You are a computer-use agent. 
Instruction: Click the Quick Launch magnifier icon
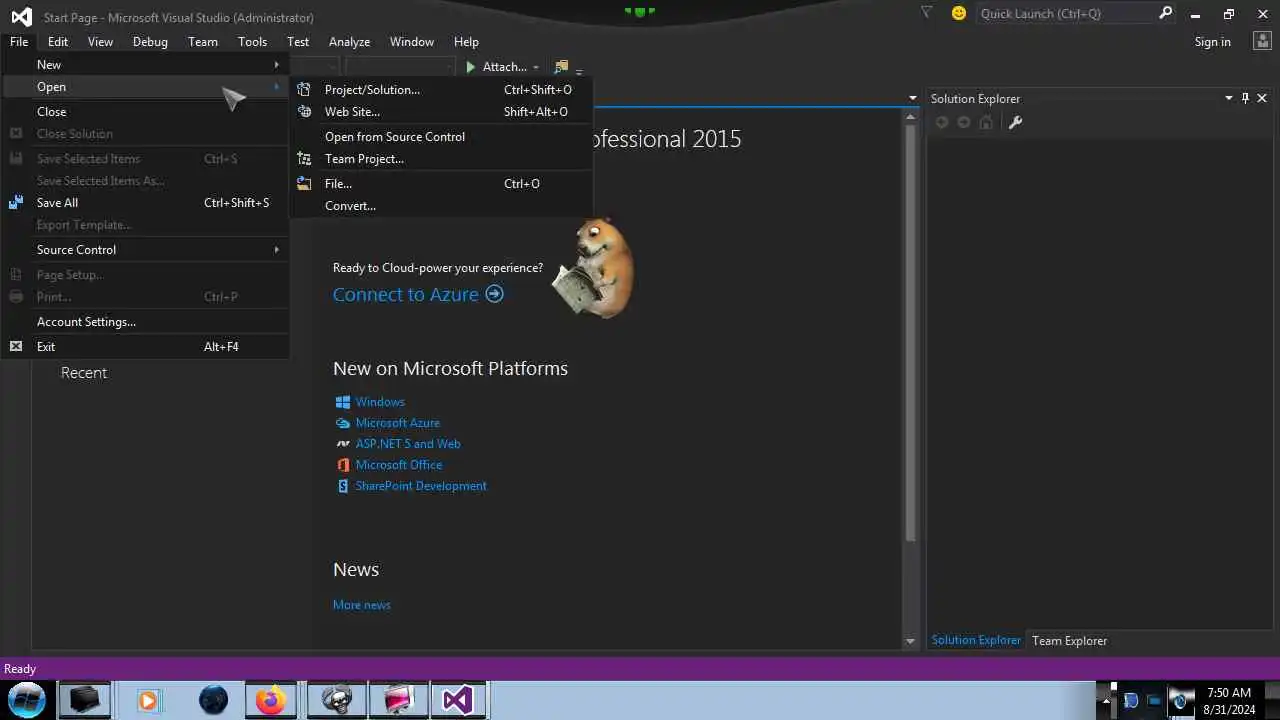click(1165, 13)
